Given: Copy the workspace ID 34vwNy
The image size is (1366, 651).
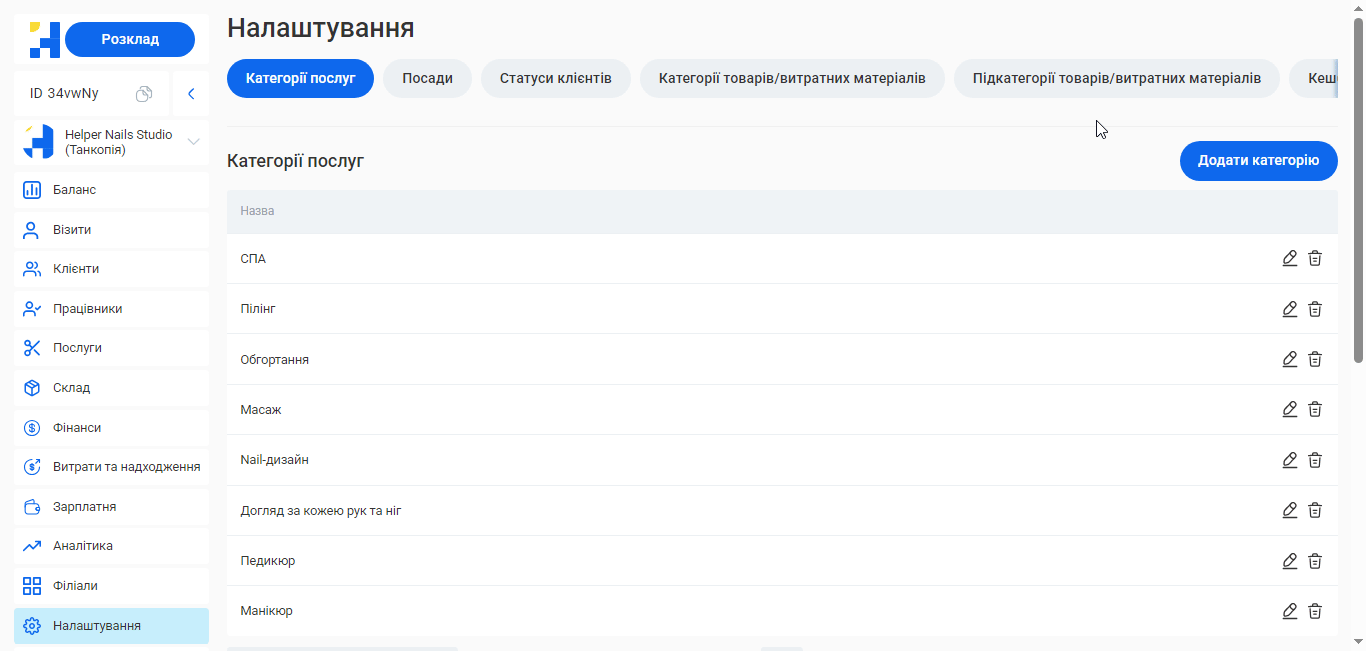Looking at the screenshot, I should 144,92.
